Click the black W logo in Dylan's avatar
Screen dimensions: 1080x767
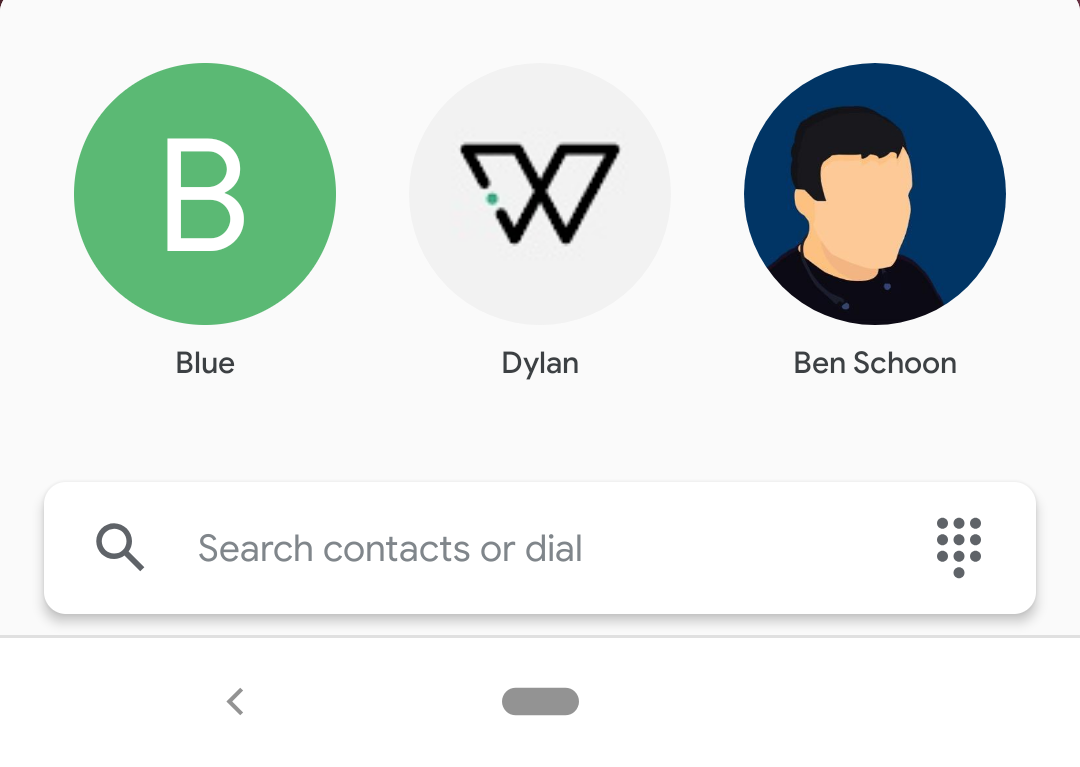pos(540,193)
